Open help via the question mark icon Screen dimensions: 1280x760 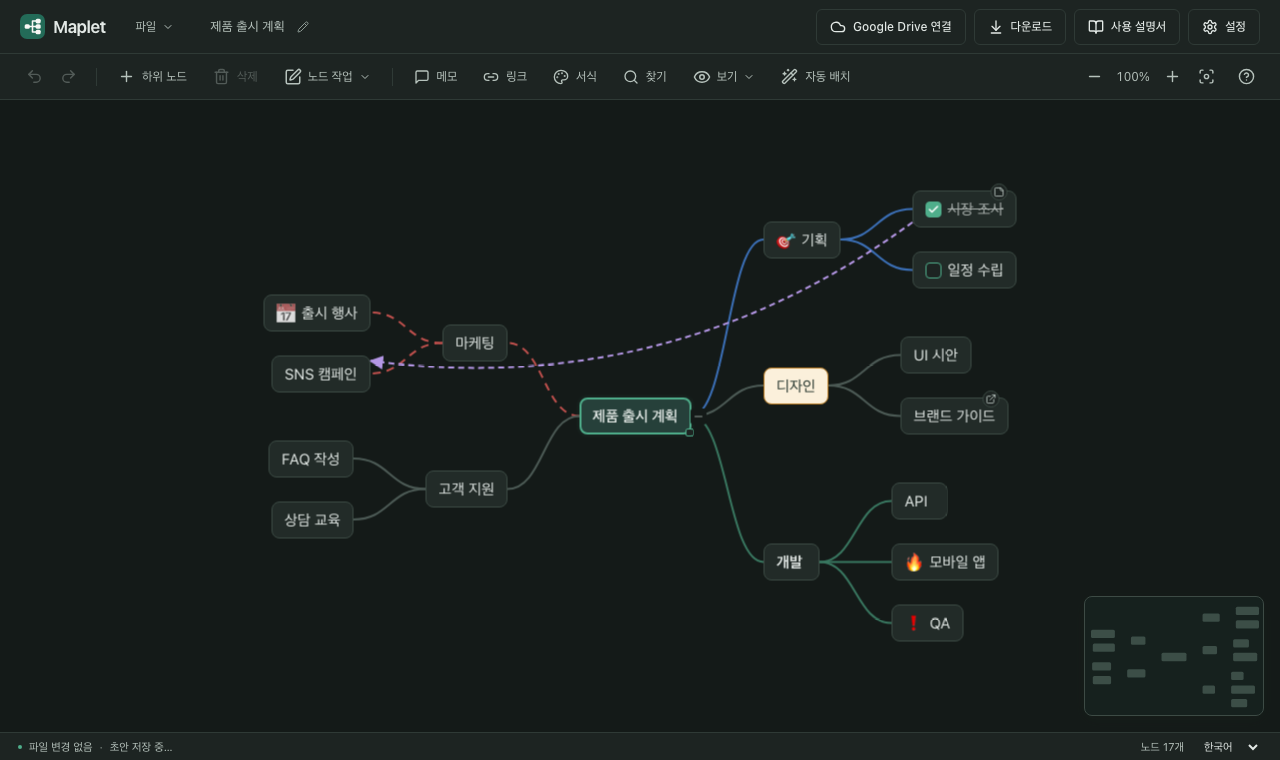1246,77
